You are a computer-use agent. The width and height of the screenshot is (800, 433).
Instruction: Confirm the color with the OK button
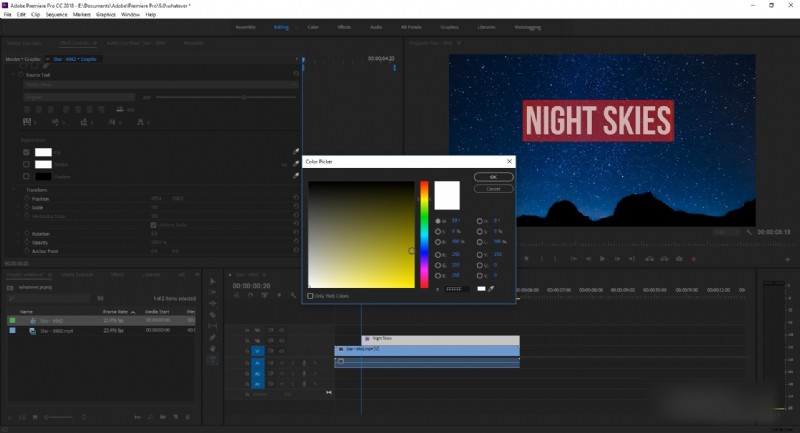click(493, 177)
